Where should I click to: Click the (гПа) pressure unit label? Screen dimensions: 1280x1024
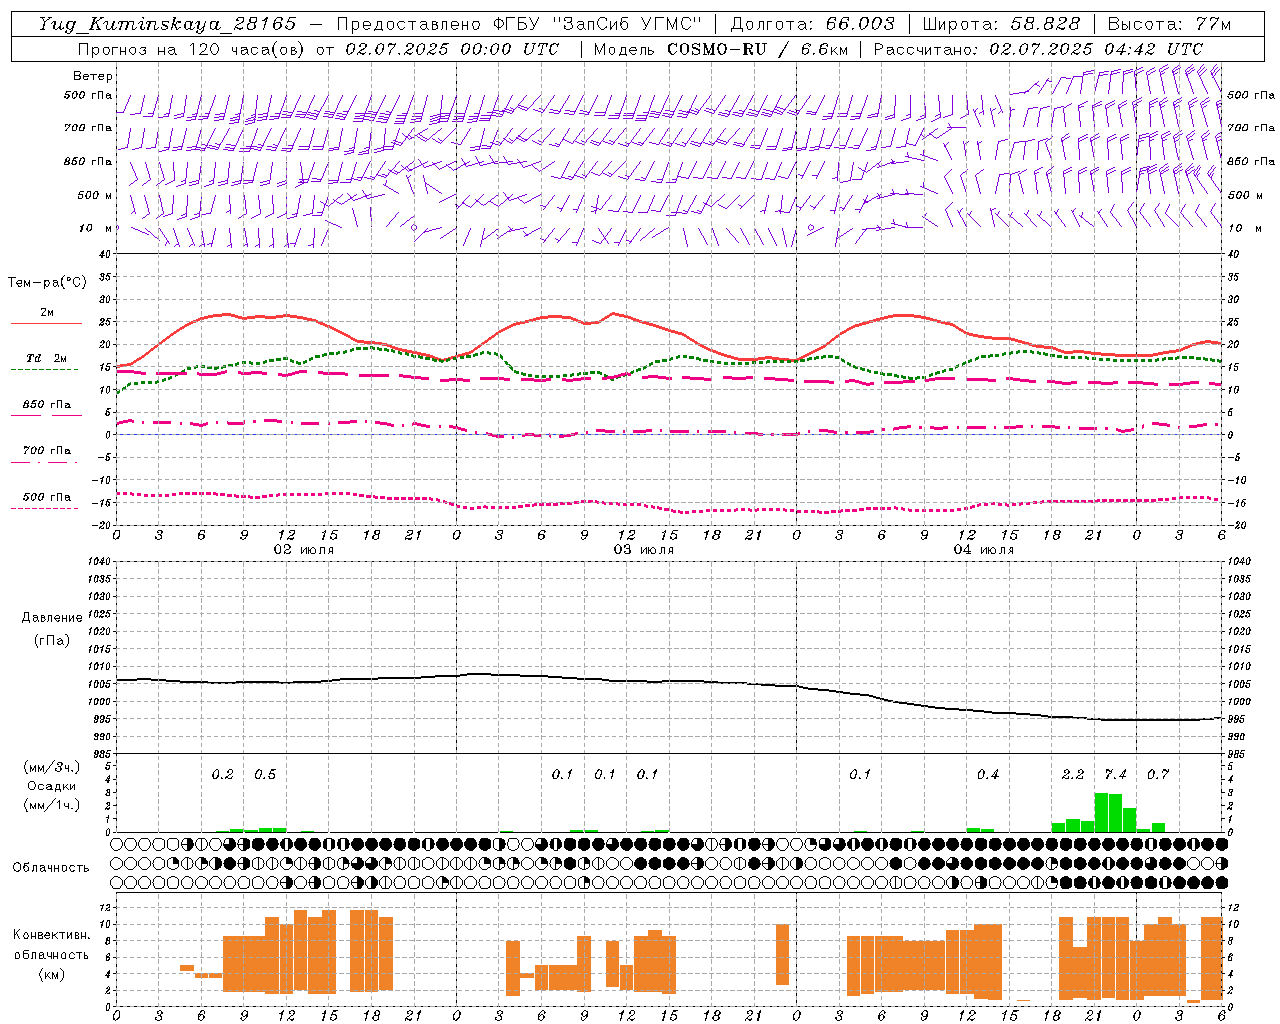pyautogui.click(x=52, y=641)
